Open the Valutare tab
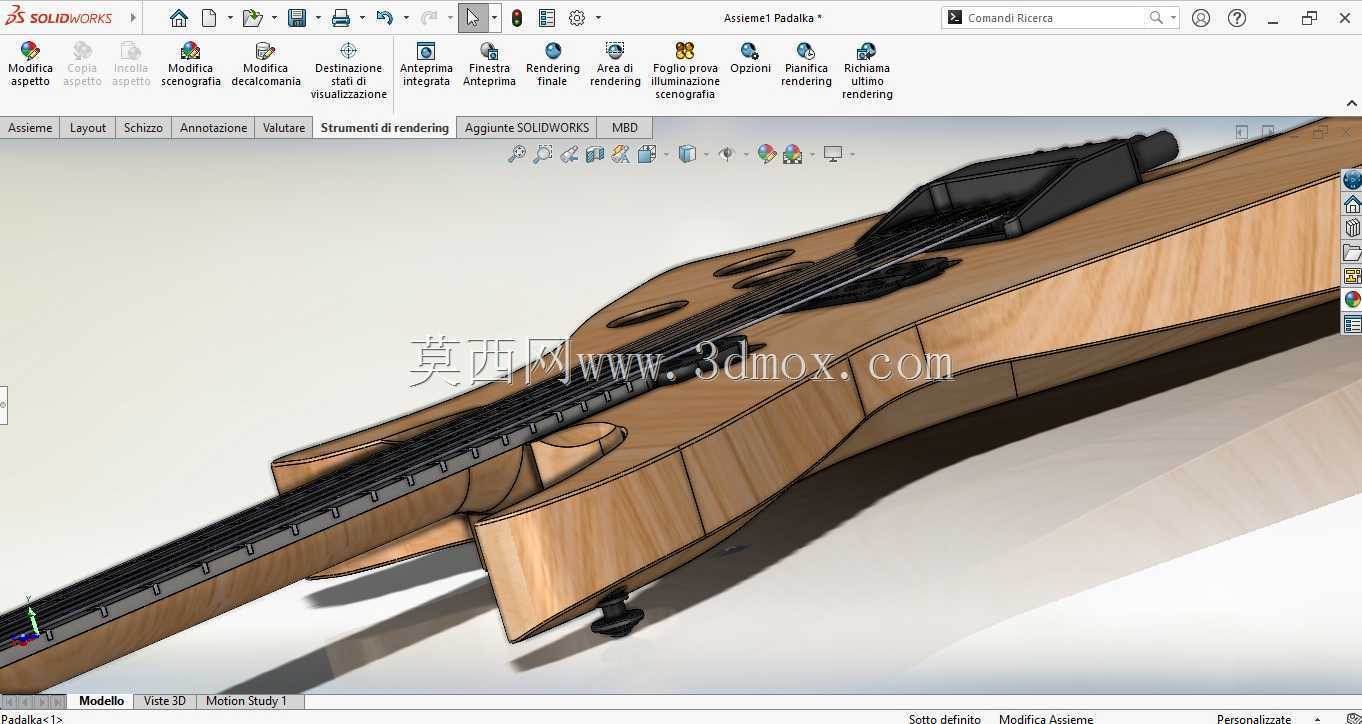This screenshot has width=1362, height=724. click(x=284, y=127)
